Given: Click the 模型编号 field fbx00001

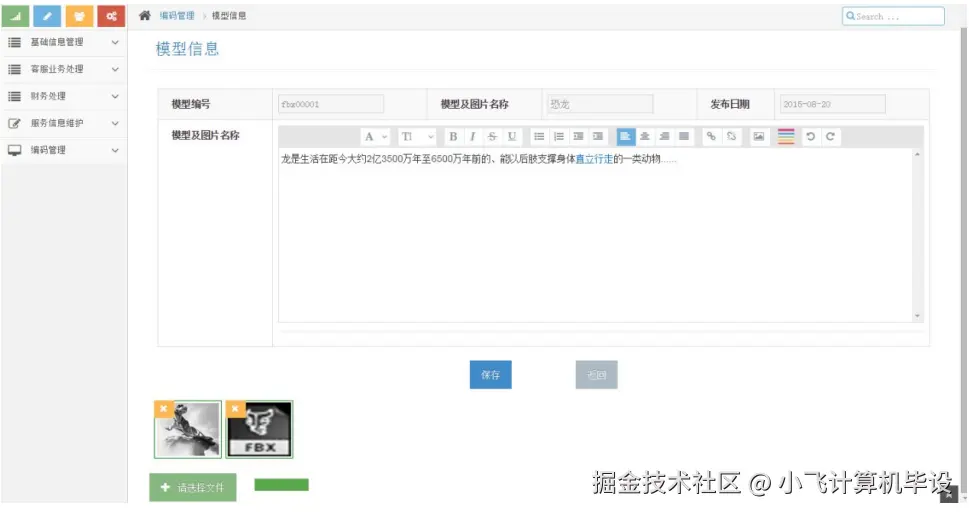Looking at the screenshot, I should pos(331,104).
